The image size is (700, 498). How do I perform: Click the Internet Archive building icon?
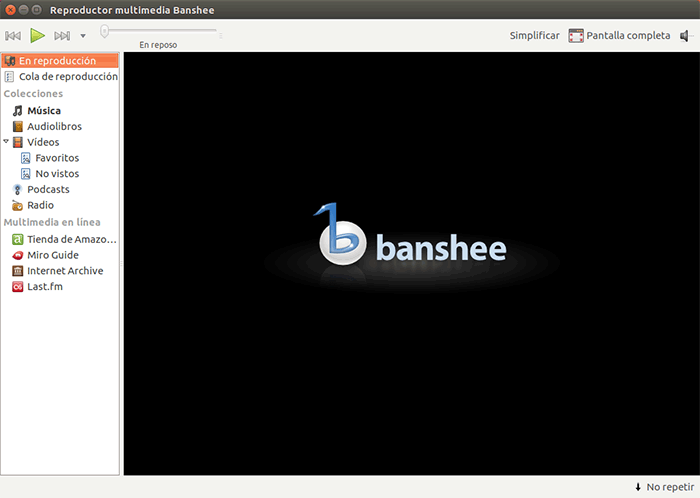tap(17, 271)
